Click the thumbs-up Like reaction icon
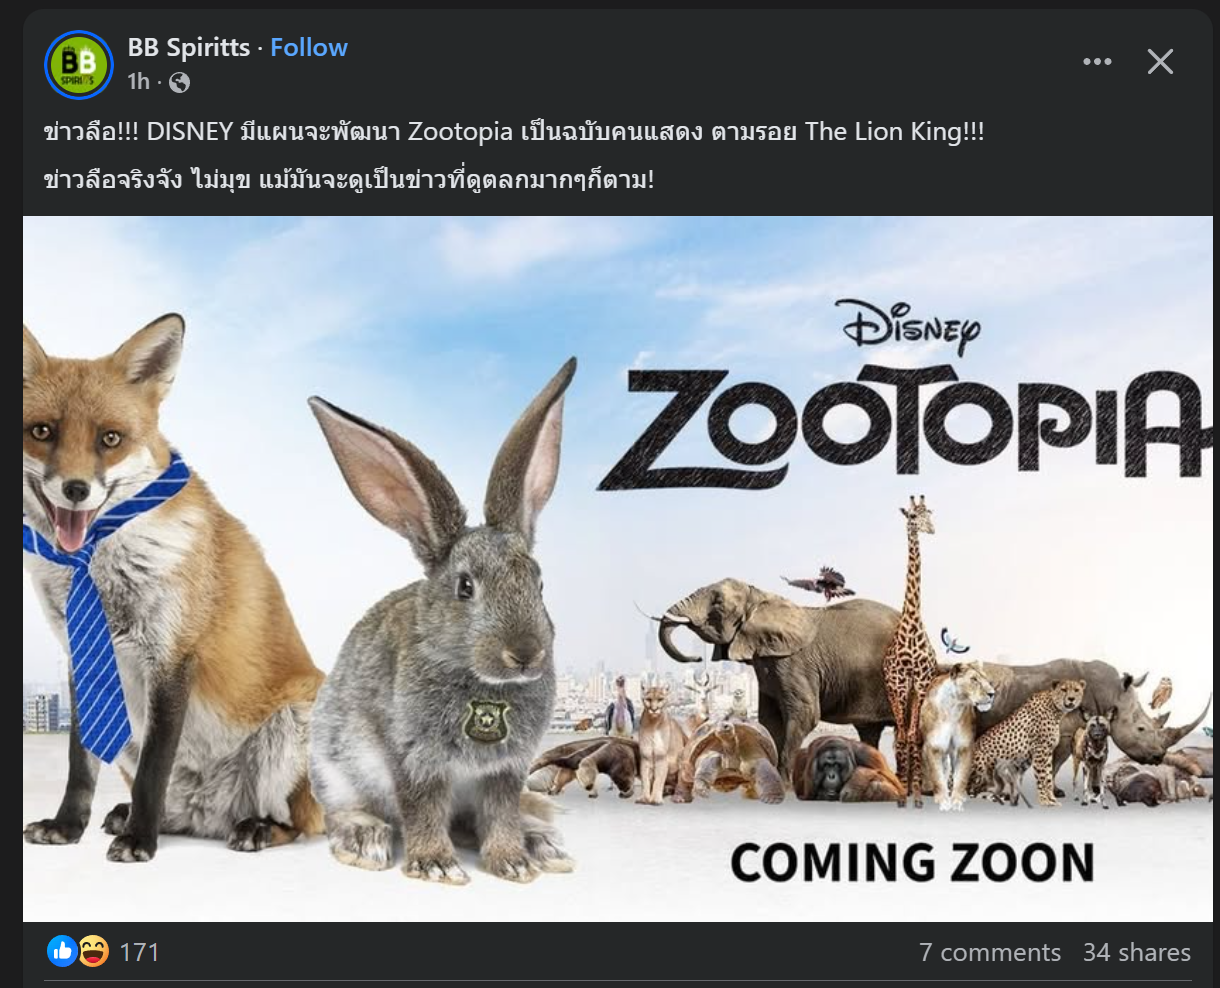Image resolution: width=1220 pixels, height=988 pixels. tap(62, 951)
